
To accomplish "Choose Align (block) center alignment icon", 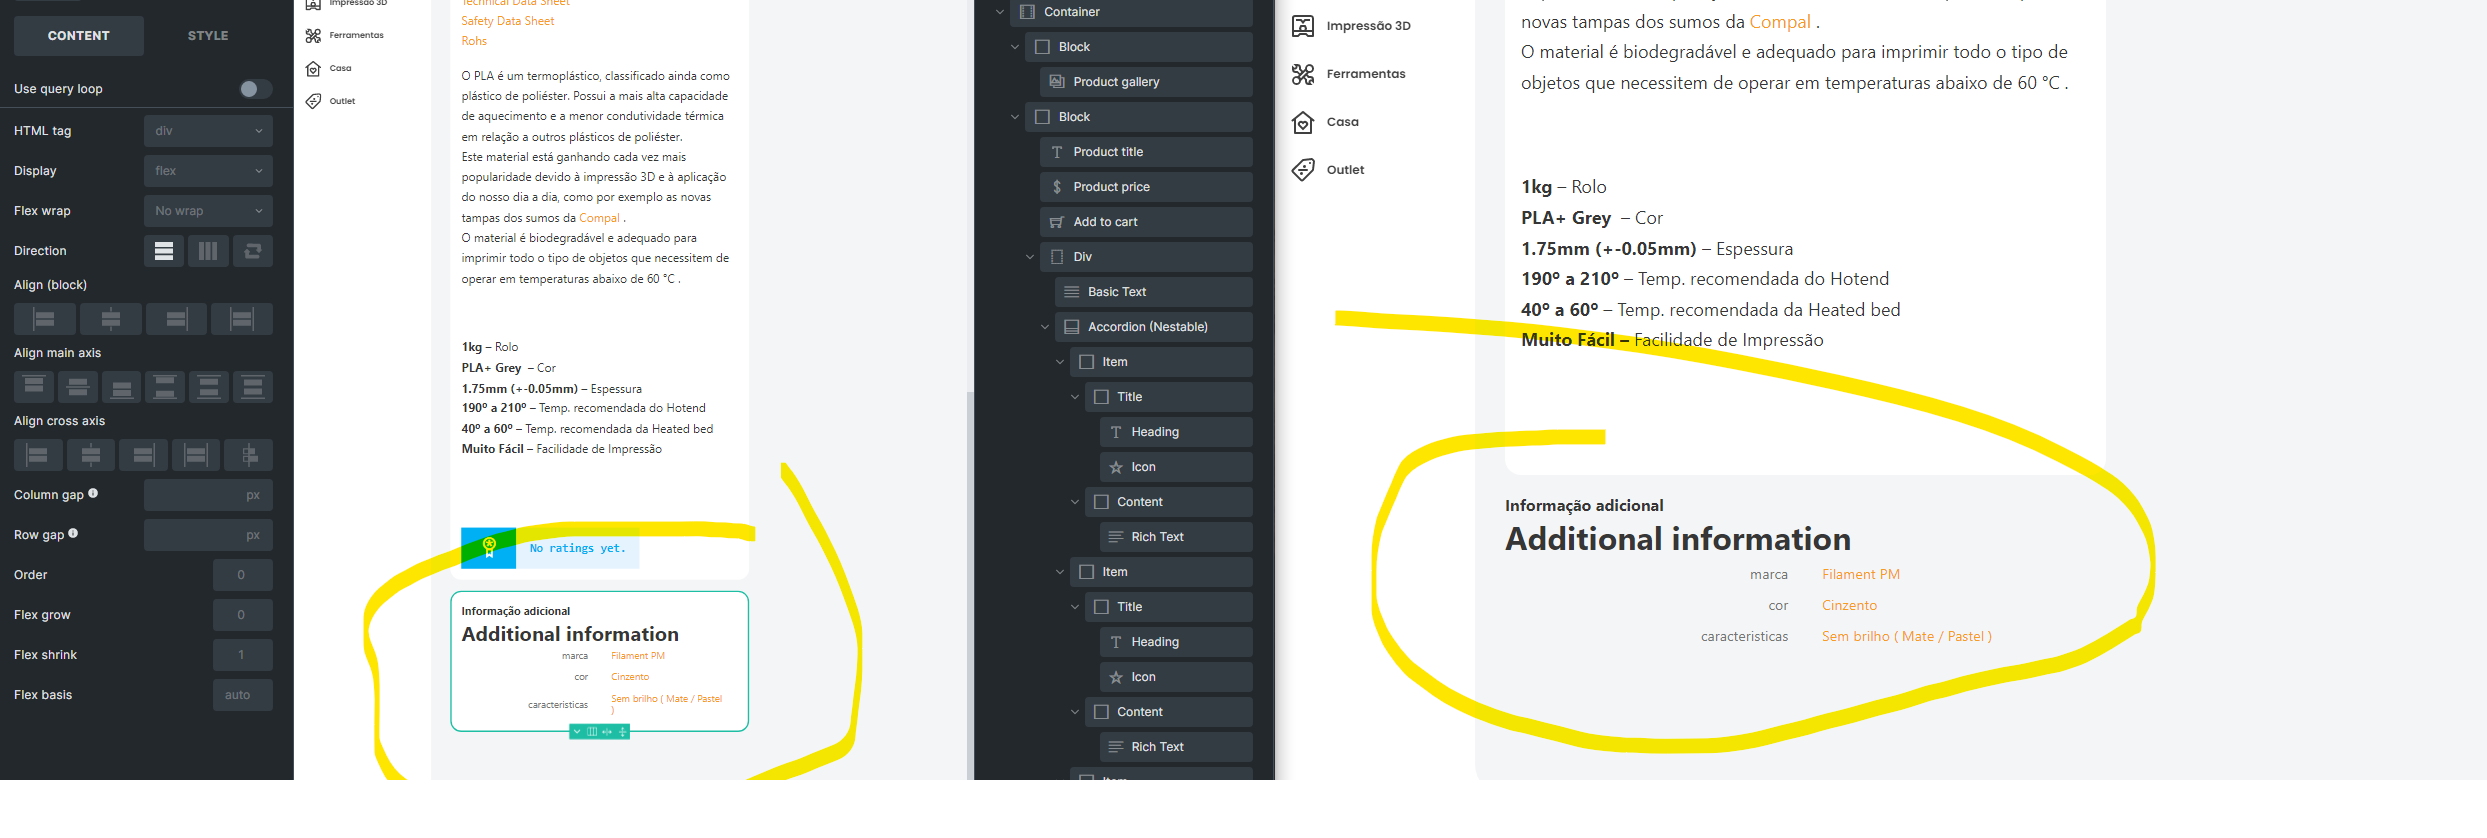I will [x=110, y=319].
